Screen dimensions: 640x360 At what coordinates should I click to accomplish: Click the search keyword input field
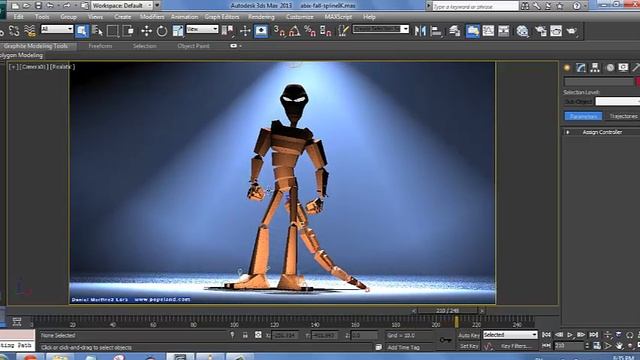coord(475,6)
